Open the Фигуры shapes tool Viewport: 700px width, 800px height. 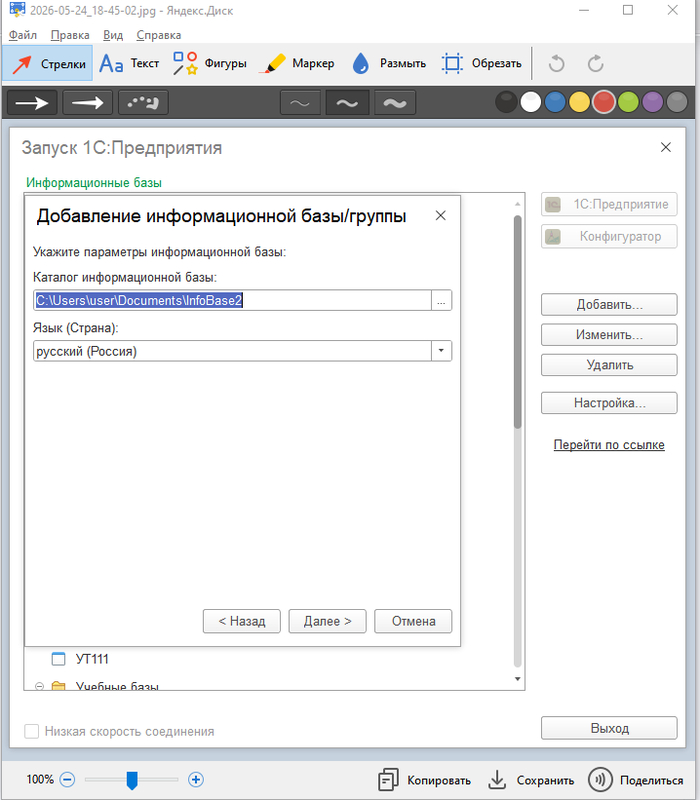209,63
